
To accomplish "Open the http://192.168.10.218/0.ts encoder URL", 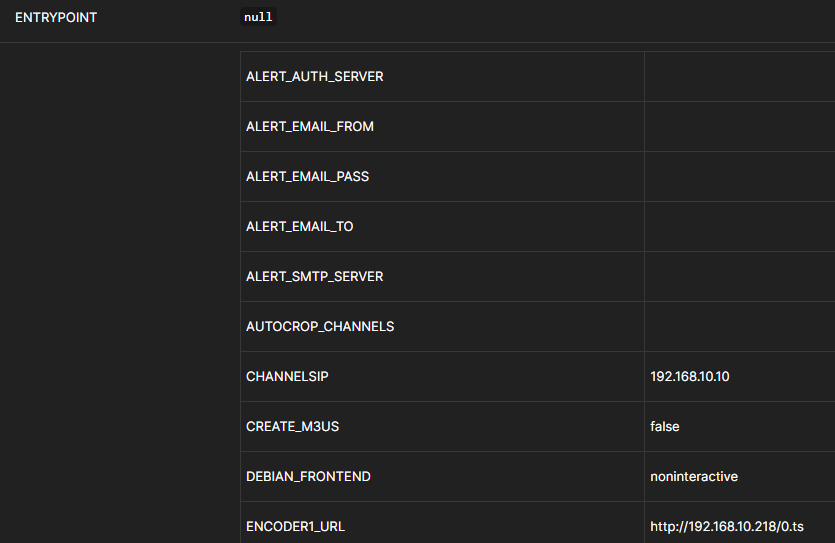I will pyautogui.click(x=727, y=527).
